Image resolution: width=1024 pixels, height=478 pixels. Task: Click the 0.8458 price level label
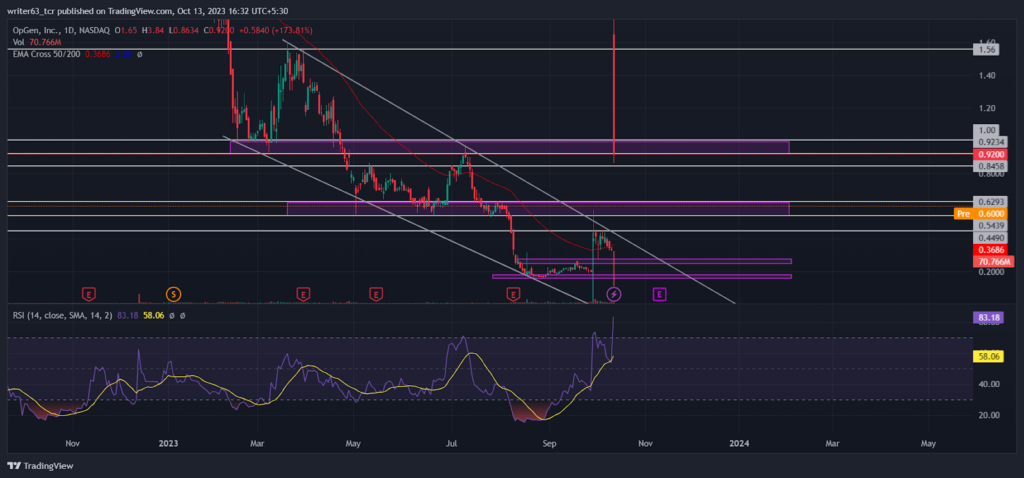tap(991, 167)
